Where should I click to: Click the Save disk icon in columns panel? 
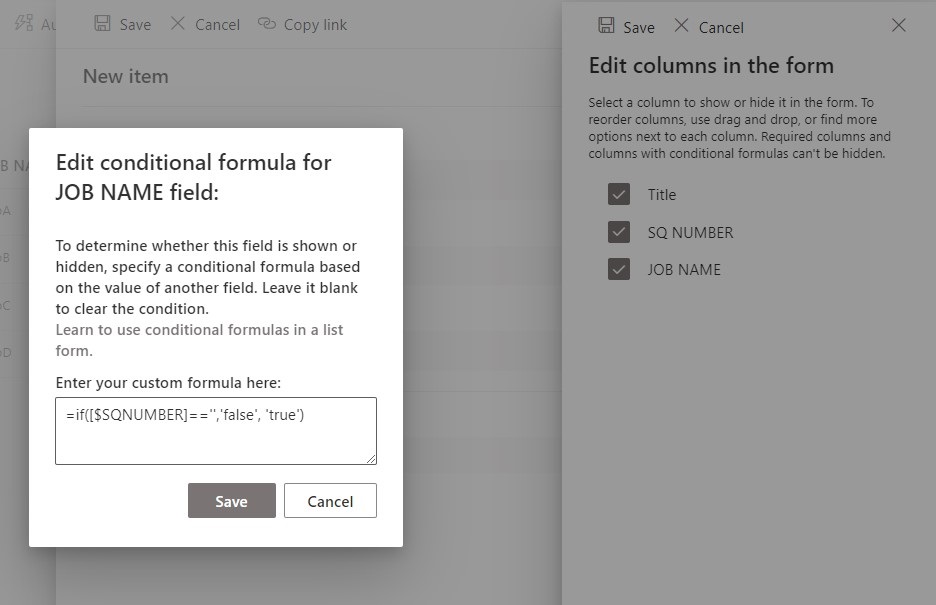[x=608, y=26]
